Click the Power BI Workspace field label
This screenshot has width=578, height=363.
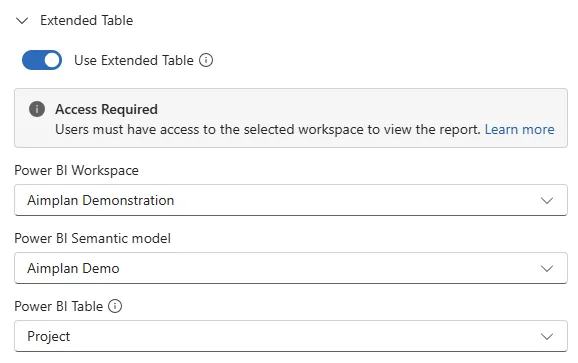coord(76,170)
